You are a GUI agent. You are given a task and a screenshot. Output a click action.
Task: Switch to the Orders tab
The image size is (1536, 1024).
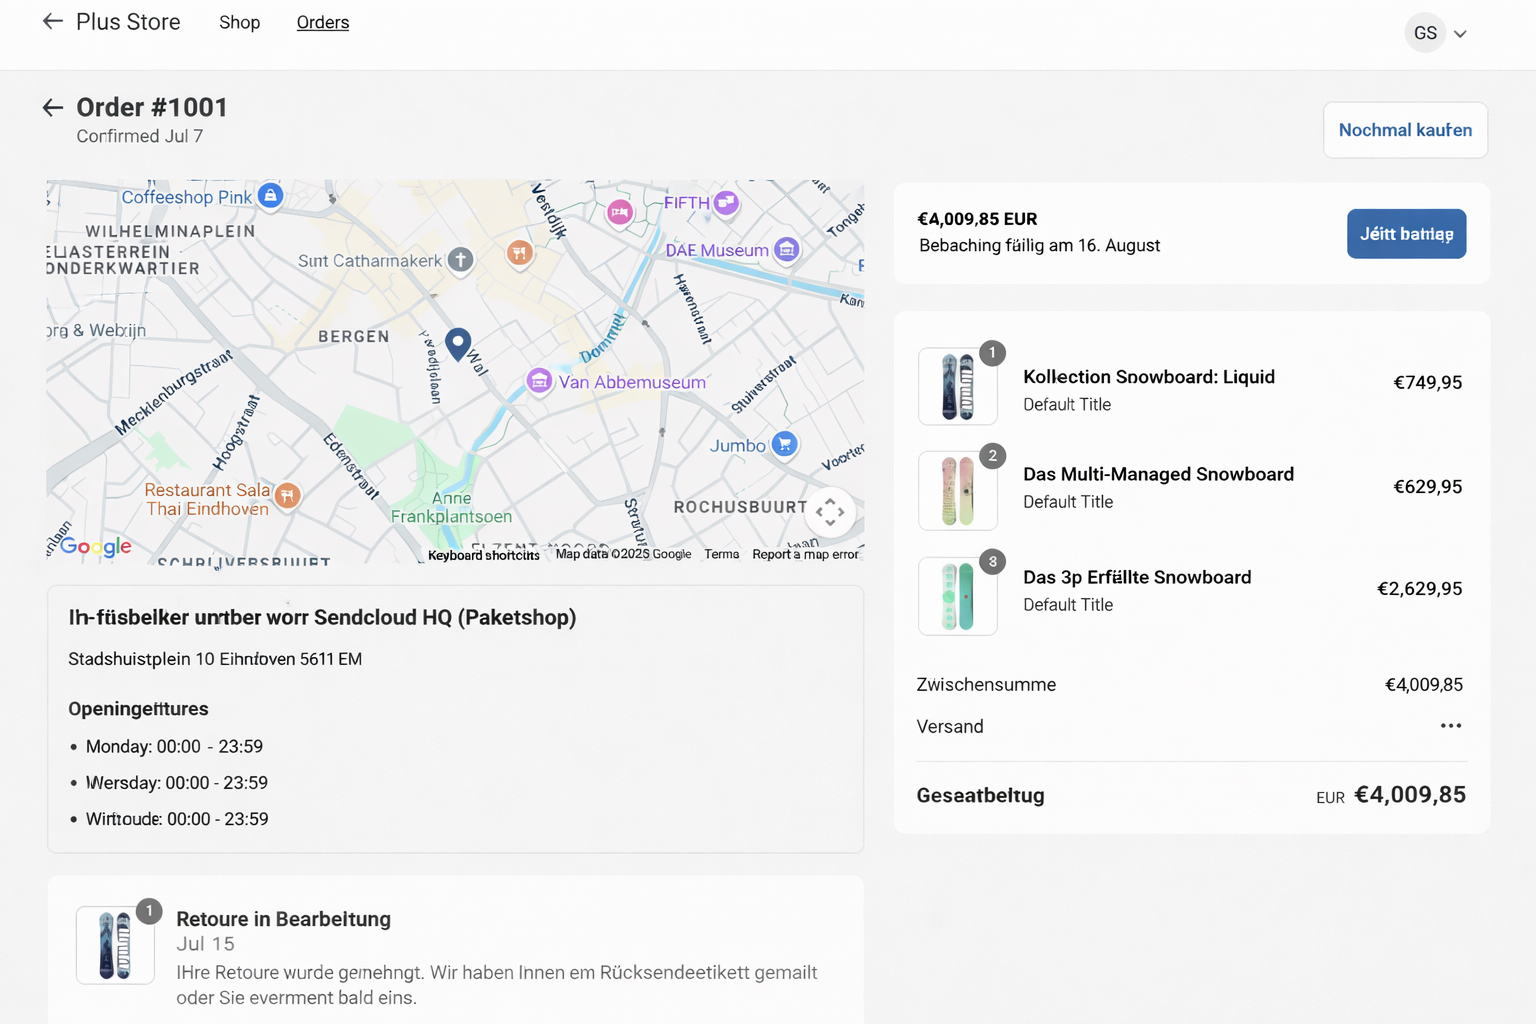[323, 22]
